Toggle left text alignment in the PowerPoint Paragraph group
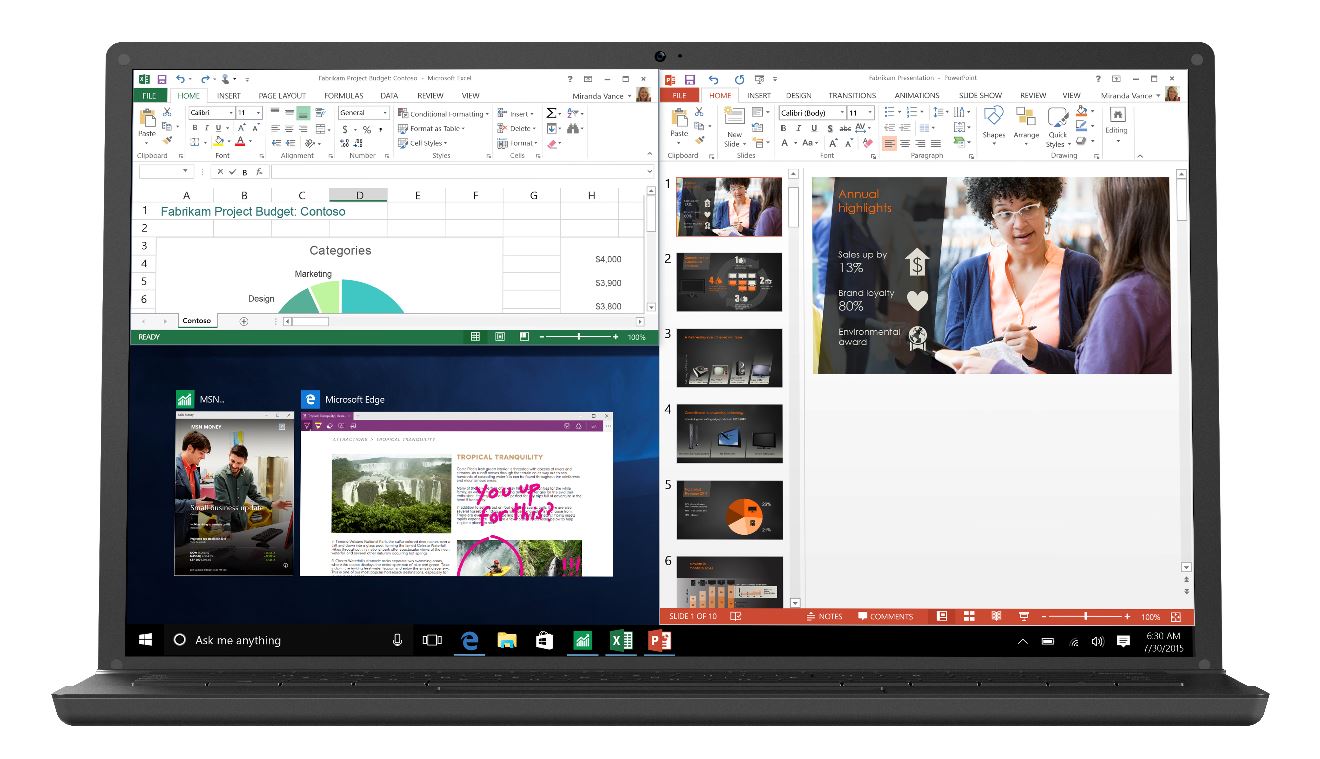This screenshot has width=1320, height=759. [x=890, y=143]
